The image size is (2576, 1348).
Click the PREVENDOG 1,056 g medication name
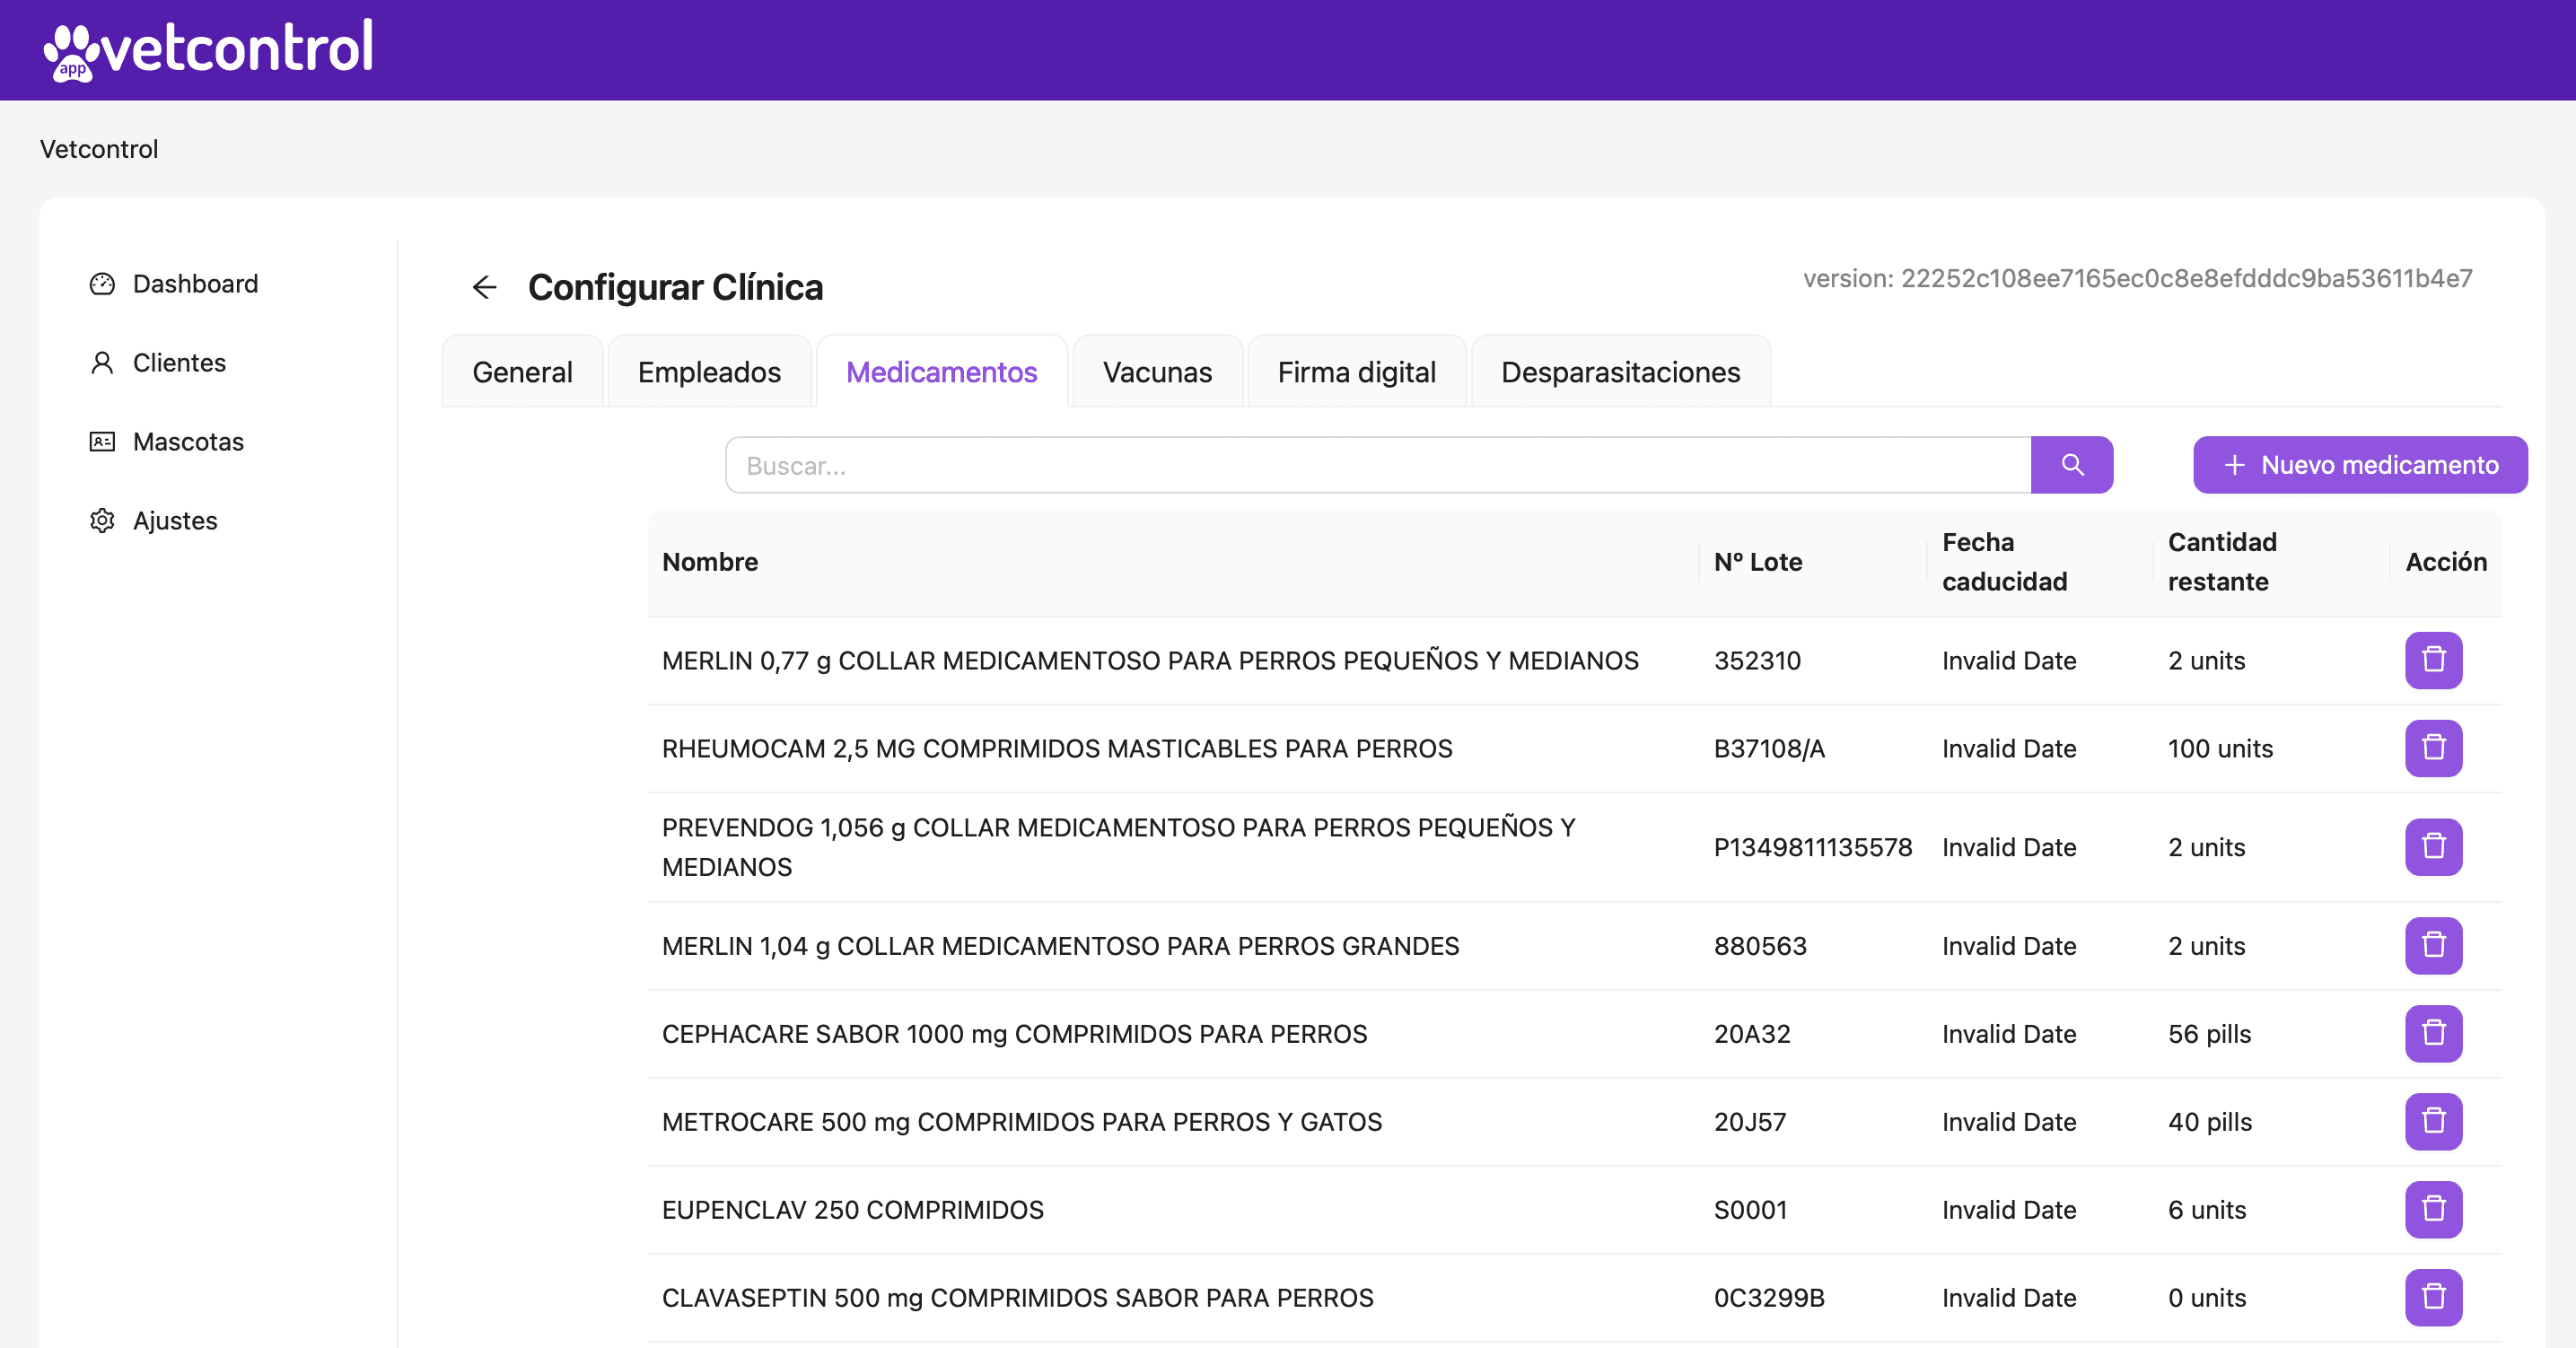(1119, 848)
